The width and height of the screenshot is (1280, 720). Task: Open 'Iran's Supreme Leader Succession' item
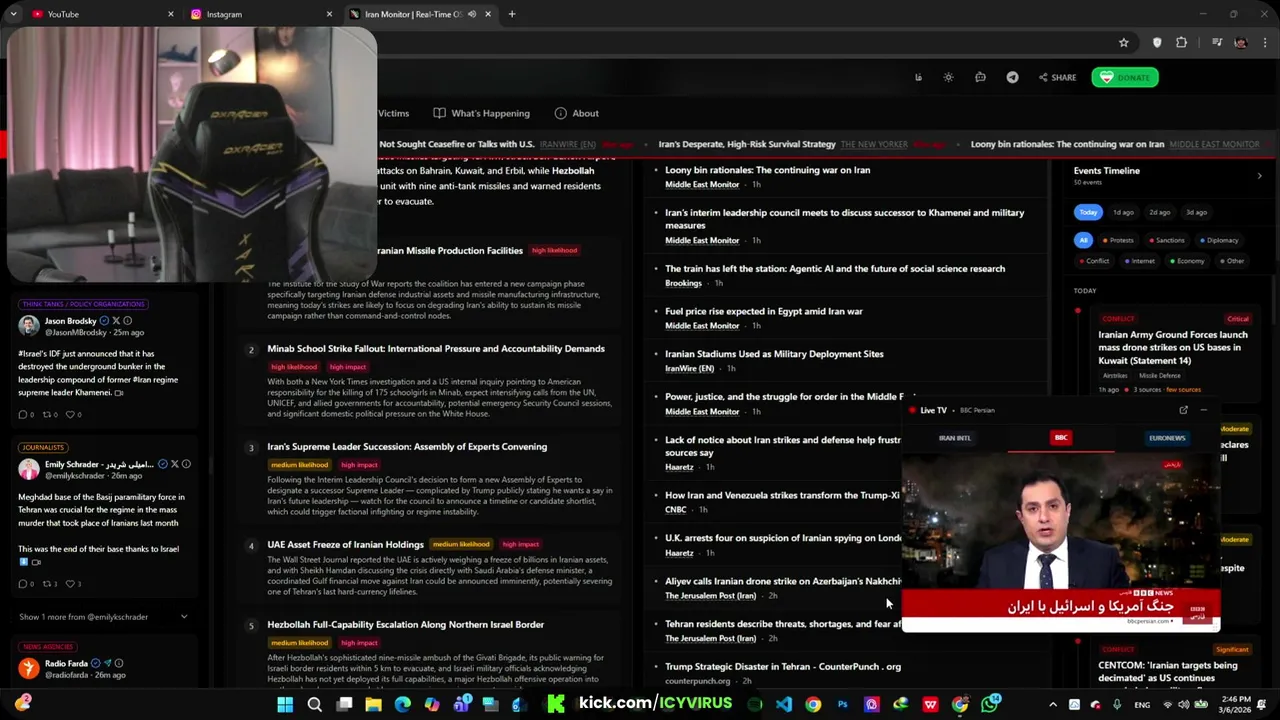point(407,447)
